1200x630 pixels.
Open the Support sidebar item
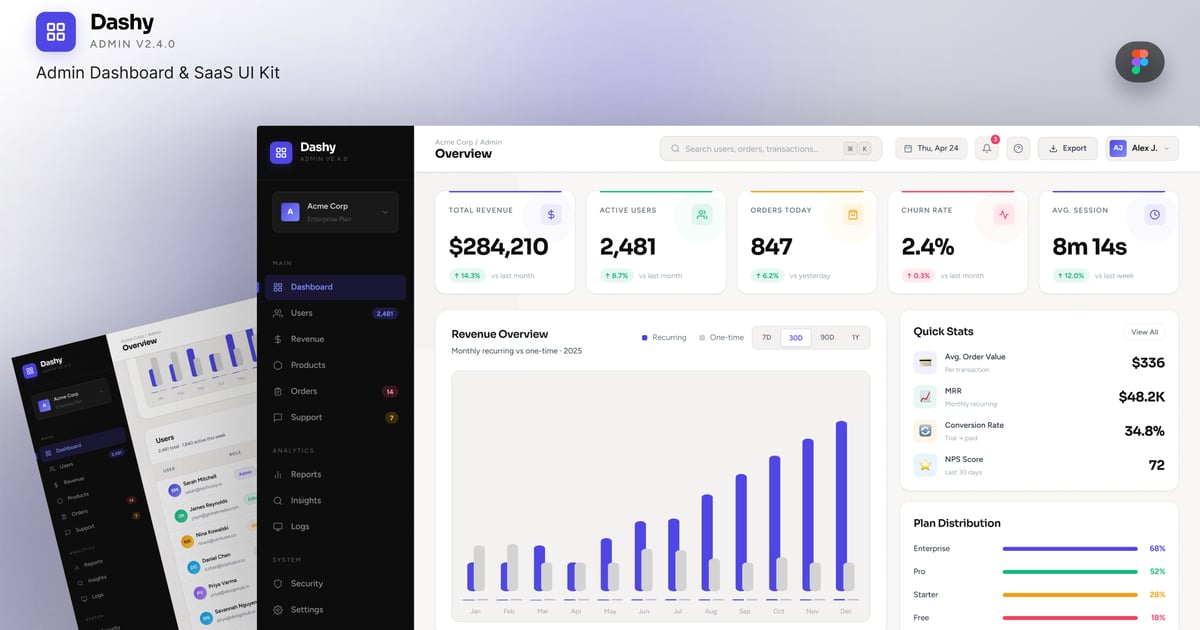coord(335,417)
